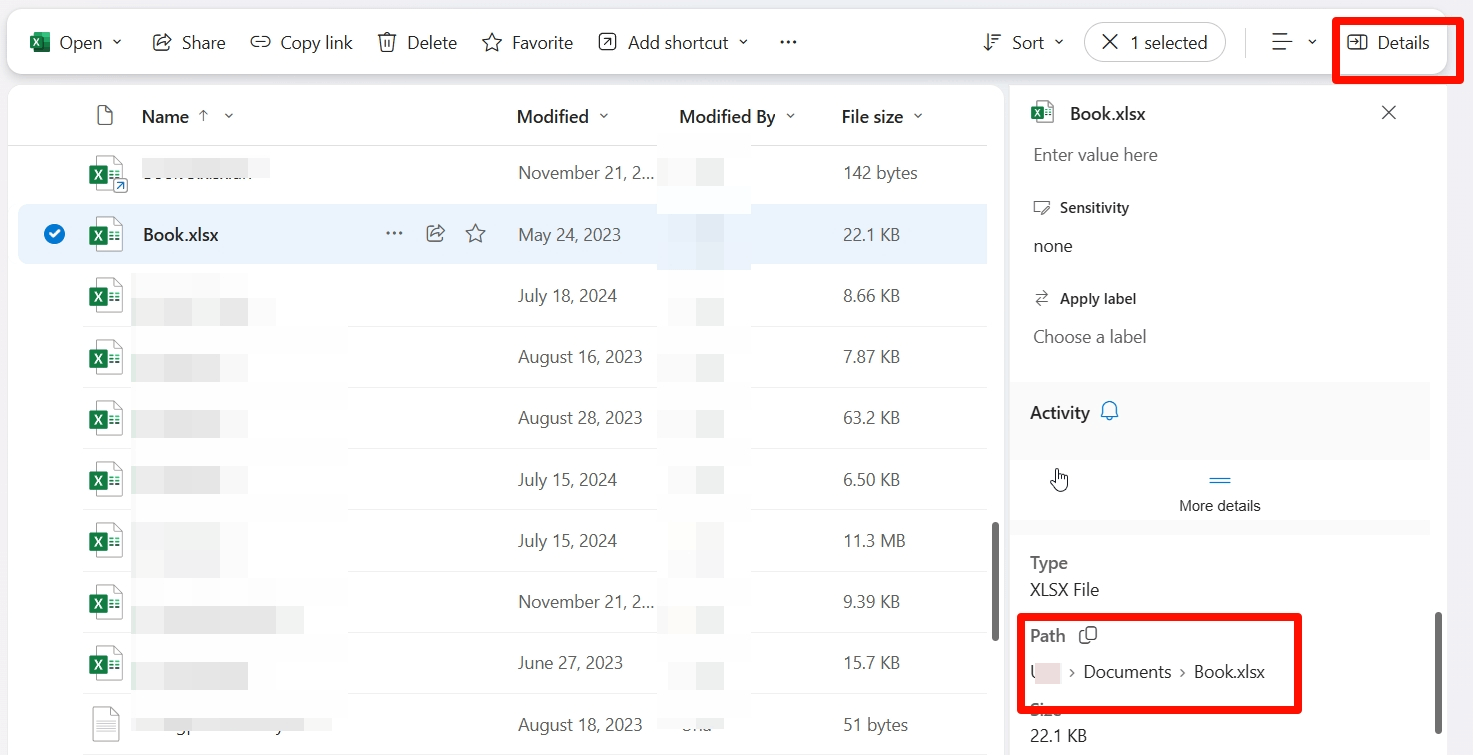Click the Excel icon in the 11.3 MB row
1473x755 pixels.
coord(106,541)
